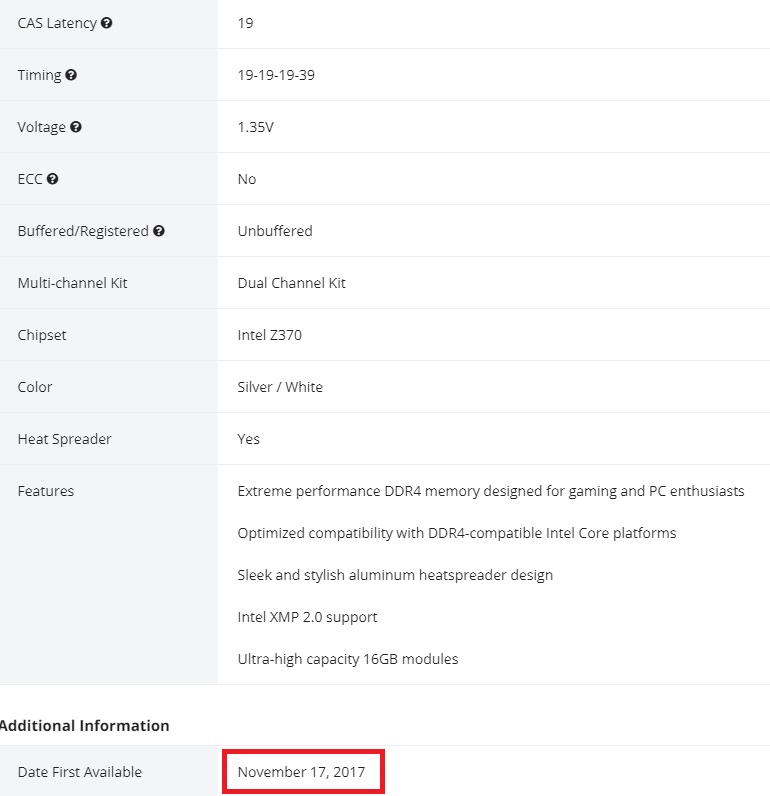This screenshot has height=796, width=770.
Task: Click the Sleek and stylish aluminum heatspreader line
Action: coord(395,575)
